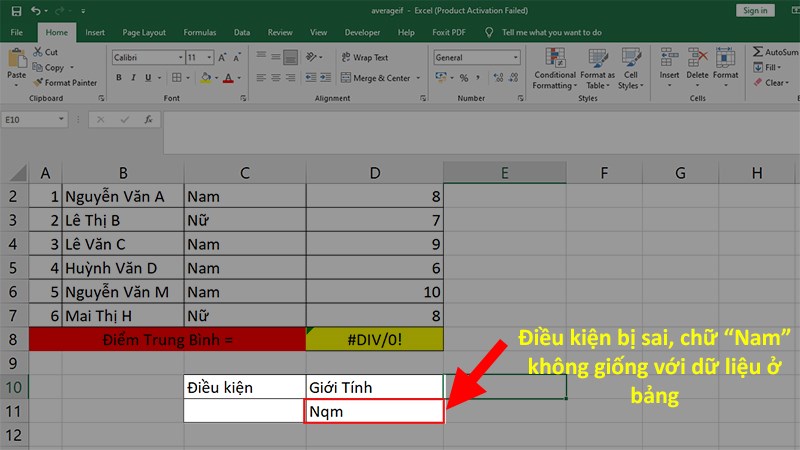
Task: Switch to the Page Layout tab
Action: [x=144, y=33]
